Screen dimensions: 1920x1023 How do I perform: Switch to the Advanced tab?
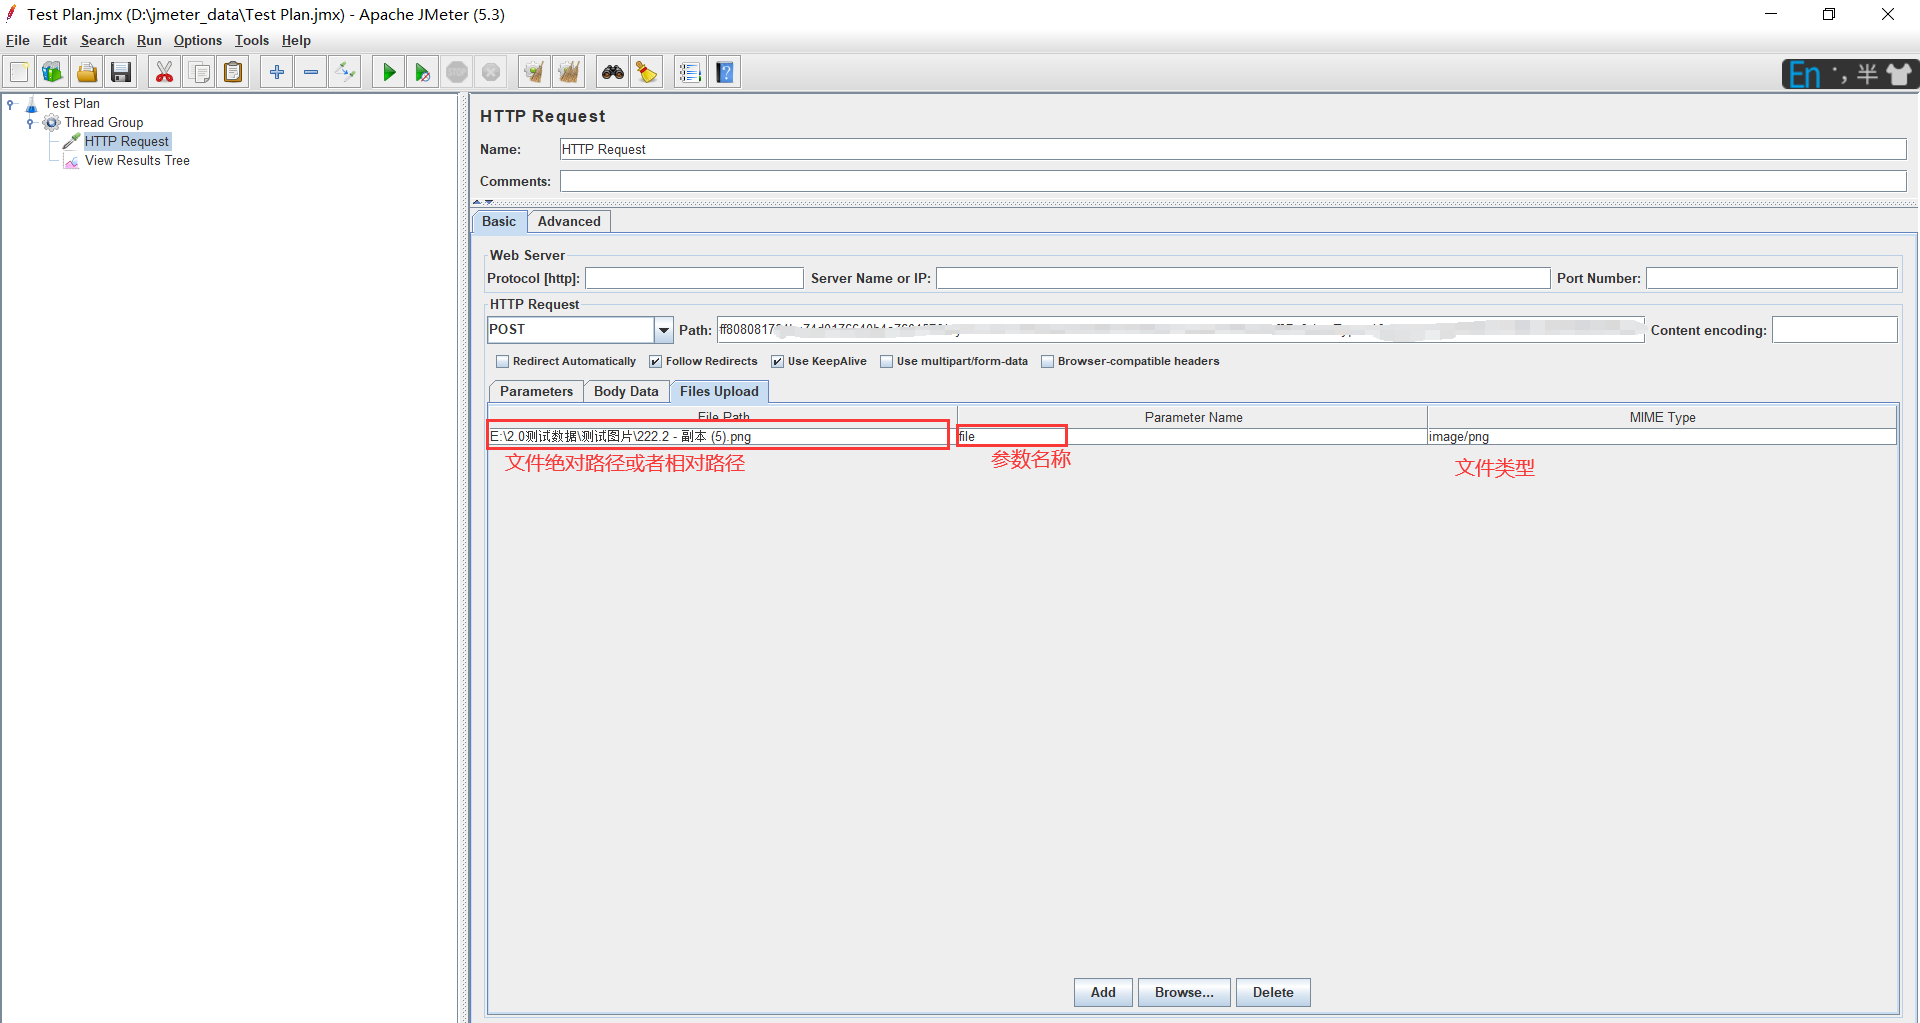pyautogui.click(x=569, y=222)
